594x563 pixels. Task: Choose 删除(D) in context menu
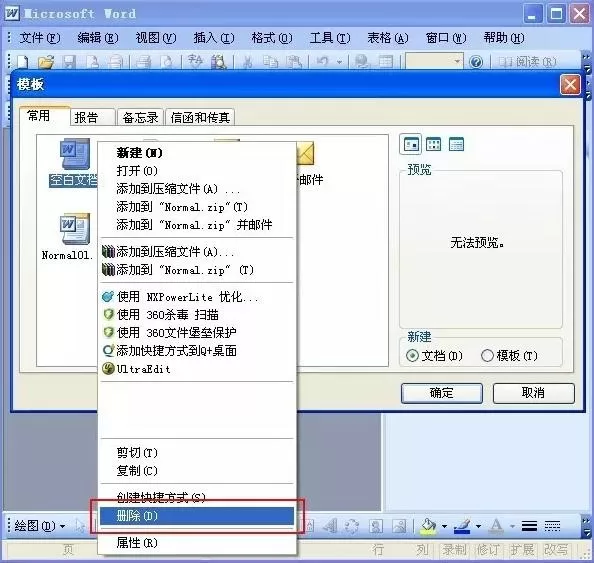tap(197, 516)
